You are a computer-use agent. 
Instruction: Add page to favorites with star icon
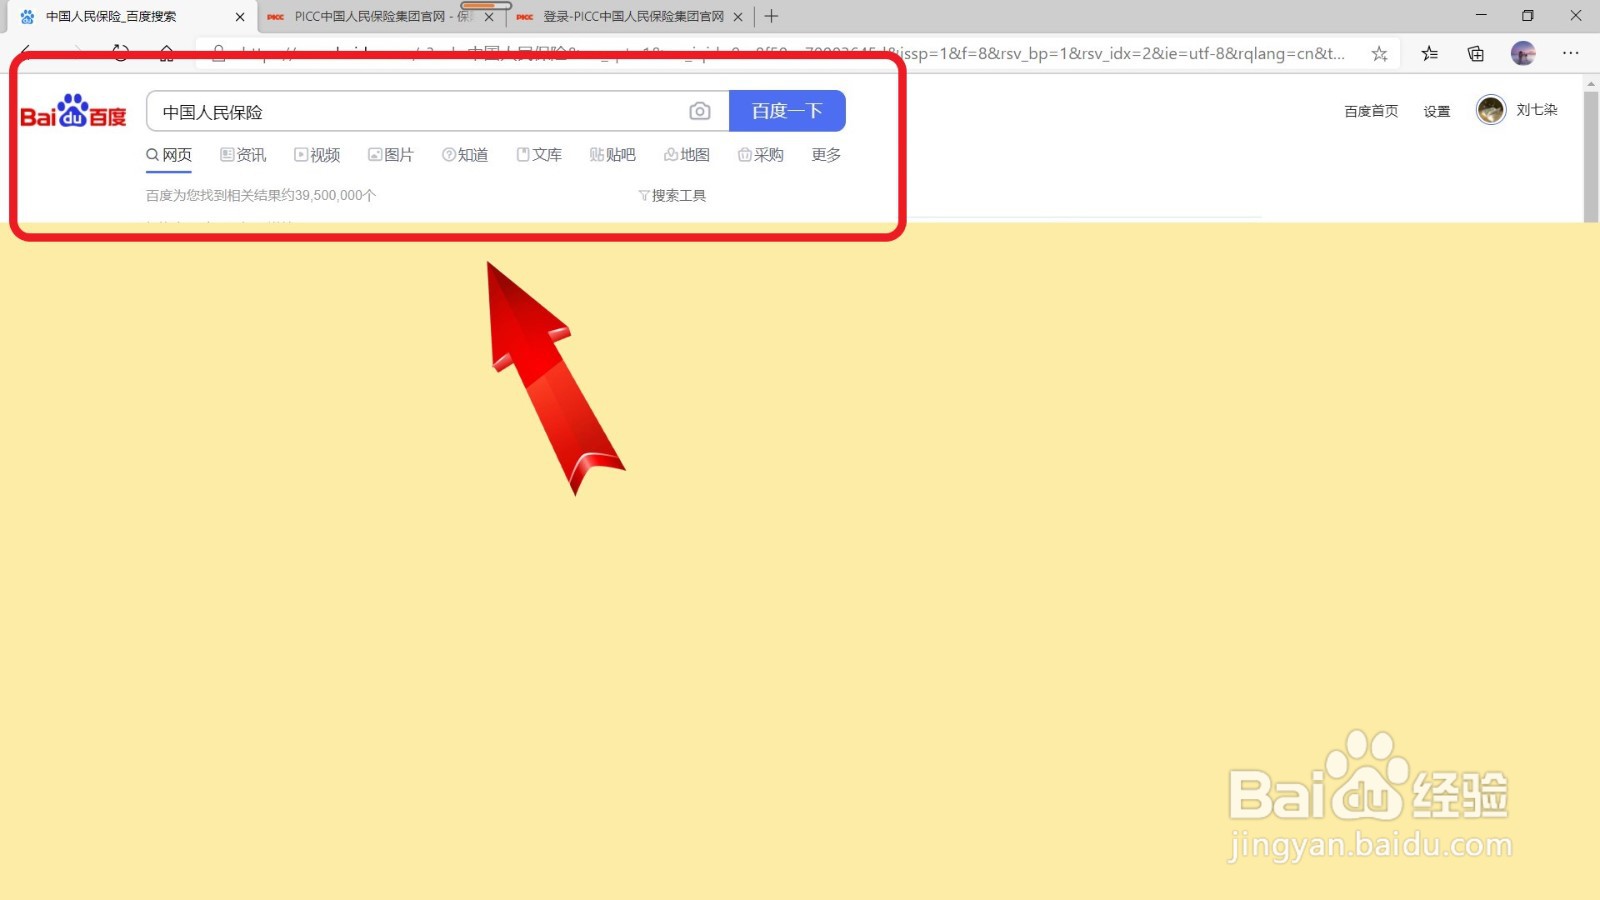tap(1380, 54)
